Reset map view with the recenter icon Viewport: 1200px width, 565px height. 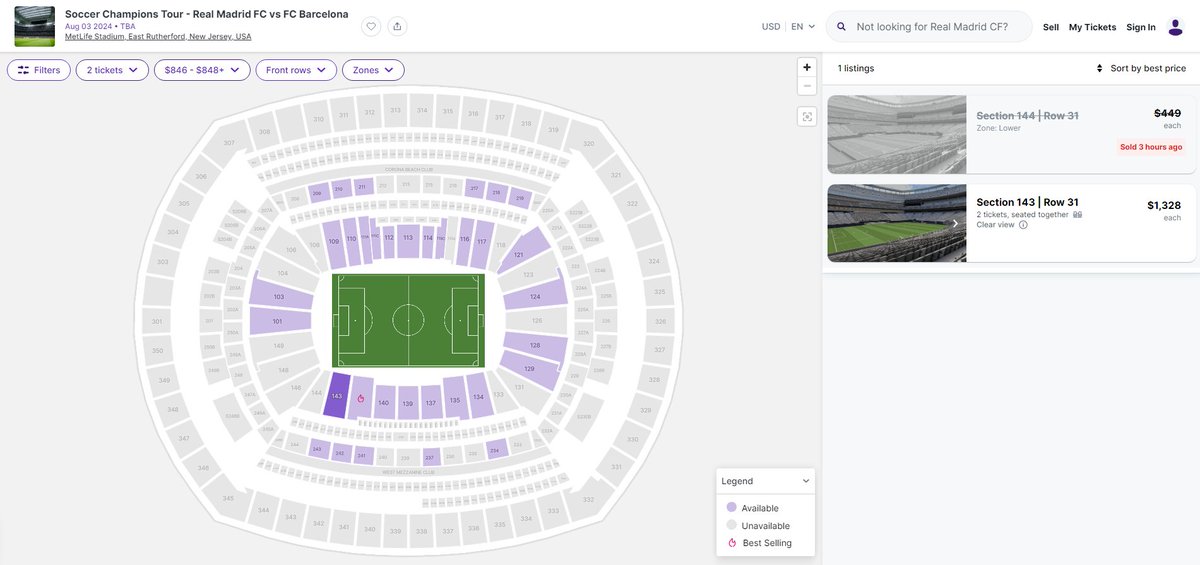point(807,117)
